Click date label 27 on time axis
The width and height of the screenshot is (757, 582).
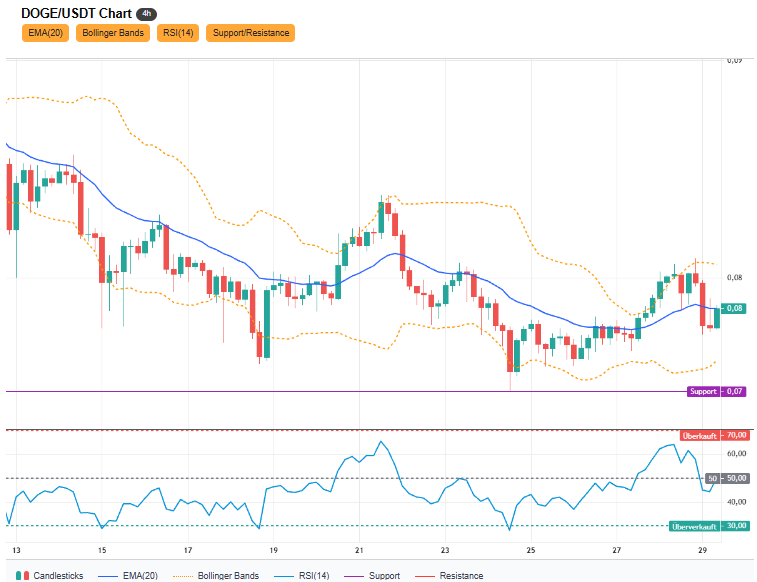[617, 550]
